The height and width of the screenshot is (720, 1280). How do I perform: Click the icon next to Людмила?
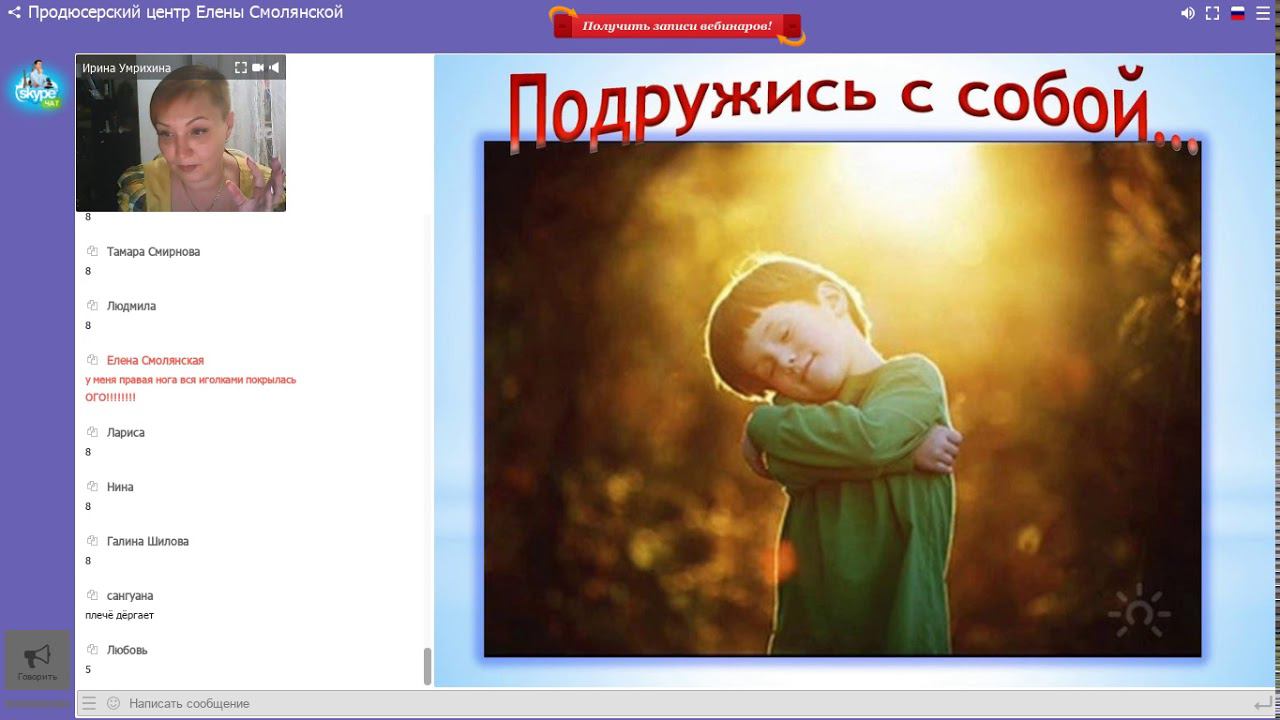point(92,306)
